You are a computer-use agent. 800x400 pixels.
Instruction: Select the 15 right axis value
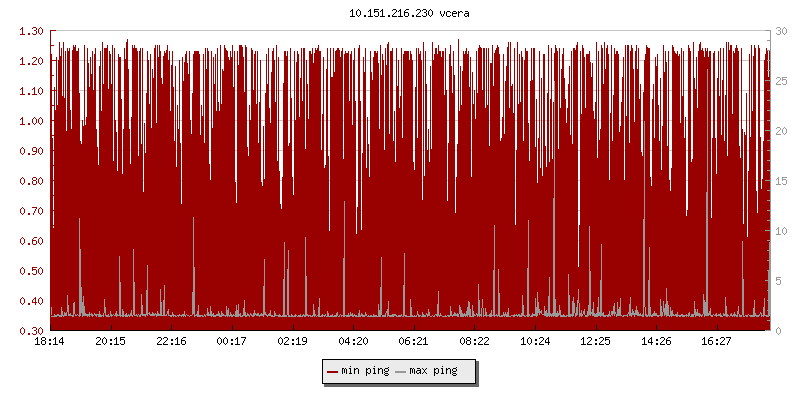pyautogui.click(x=782, y=181)
